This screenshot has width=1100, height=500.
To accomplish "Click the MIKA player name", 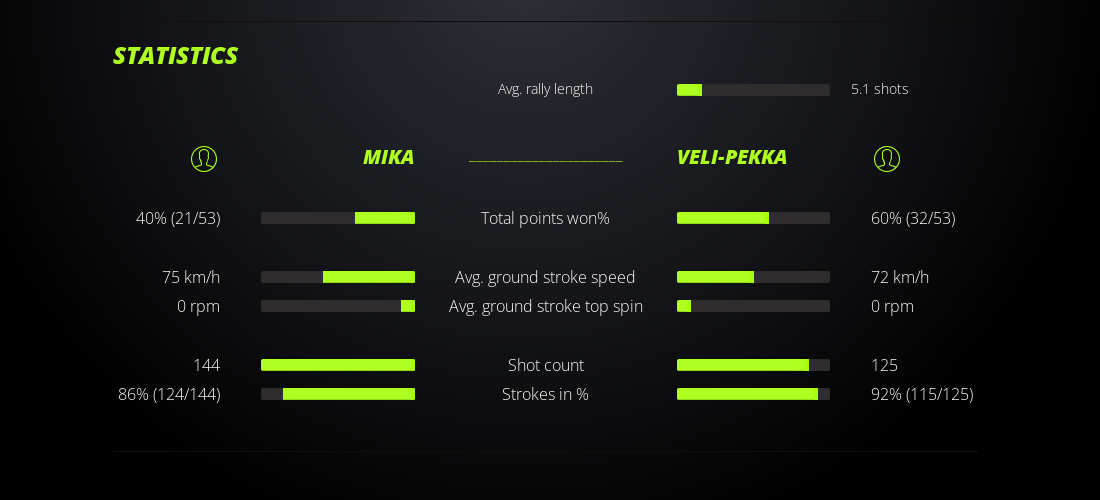I will pos(388,157).
